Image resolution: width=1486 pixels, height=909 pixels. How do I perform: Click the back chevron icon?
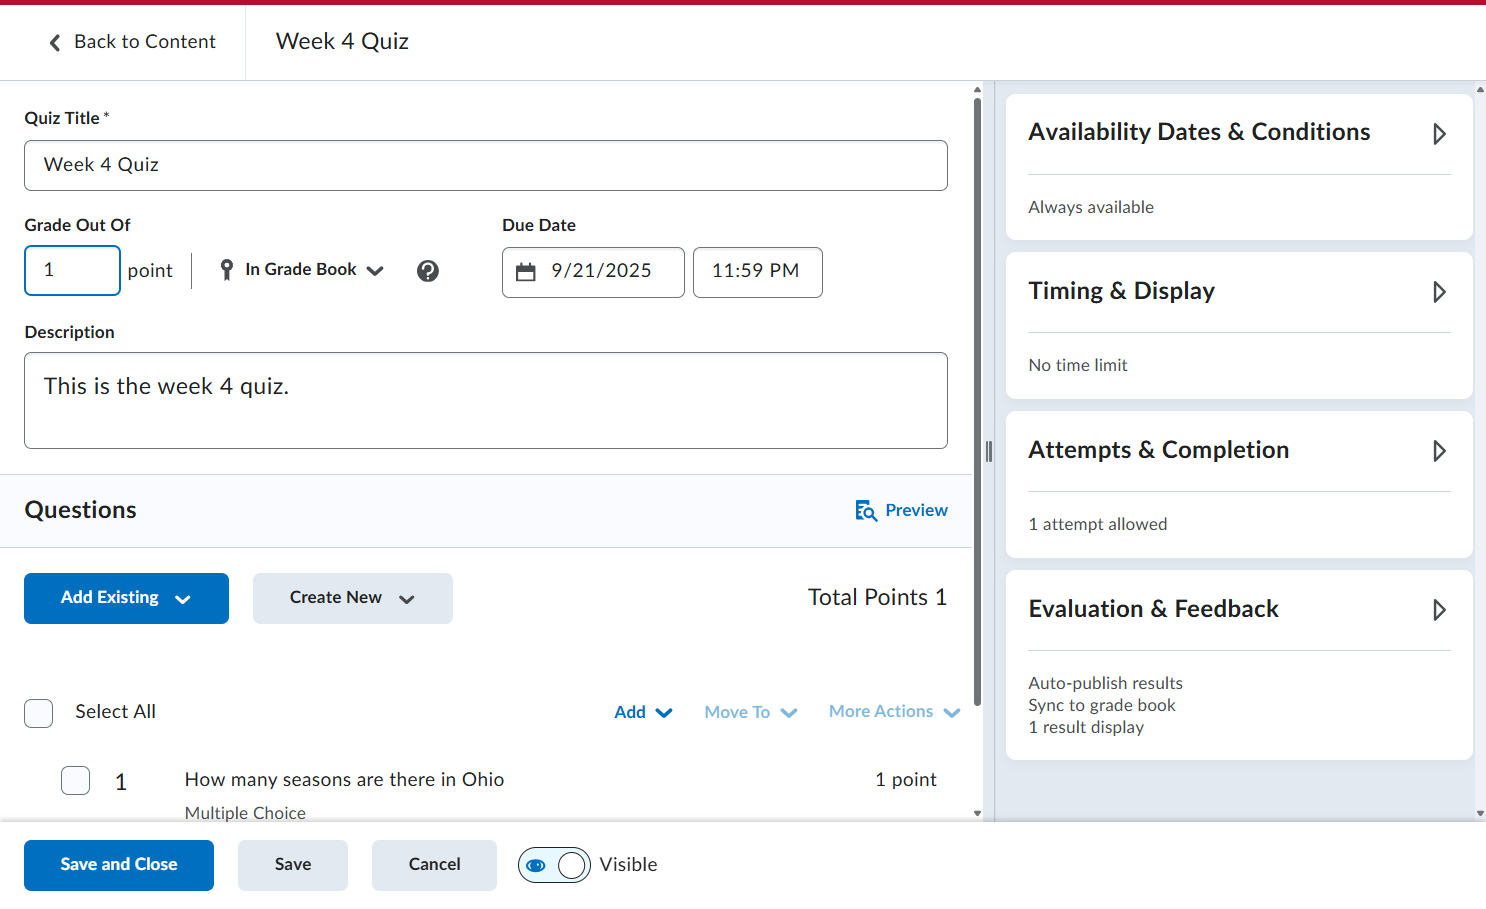[x=55, y=42]
